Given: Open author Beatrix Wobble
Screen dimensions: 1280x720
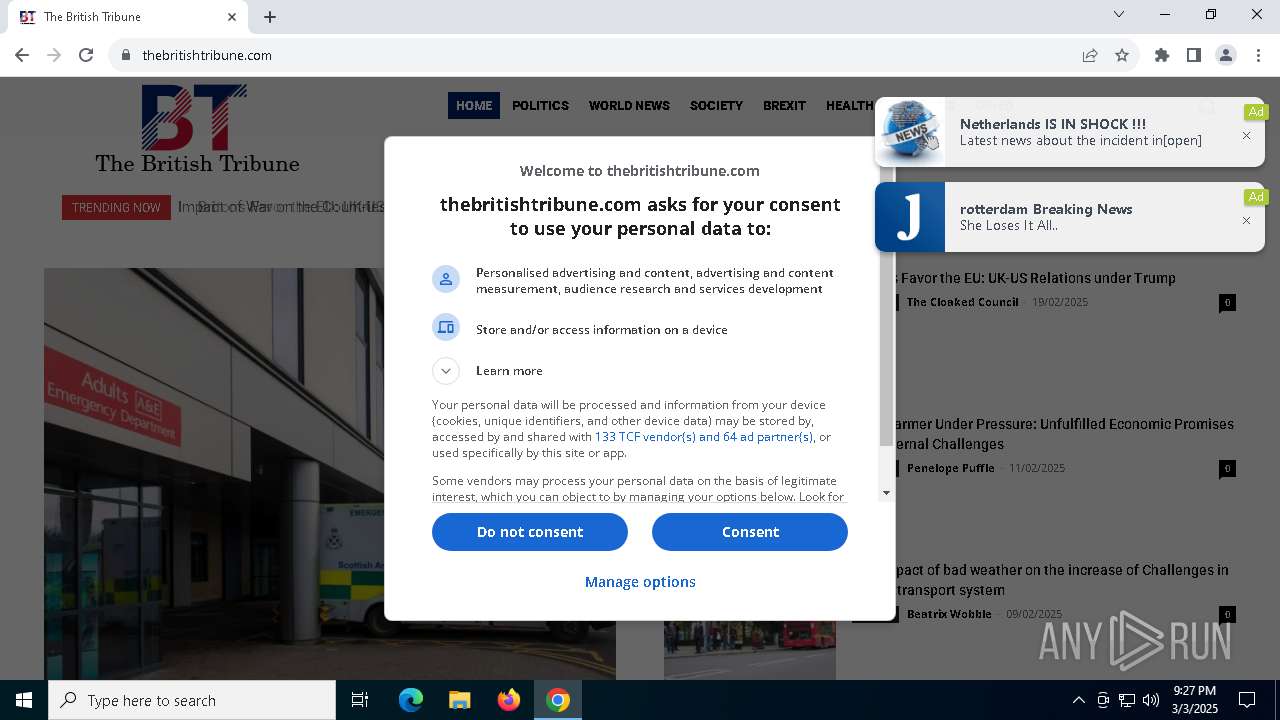Looking at the screenshot, I should 949,614.
